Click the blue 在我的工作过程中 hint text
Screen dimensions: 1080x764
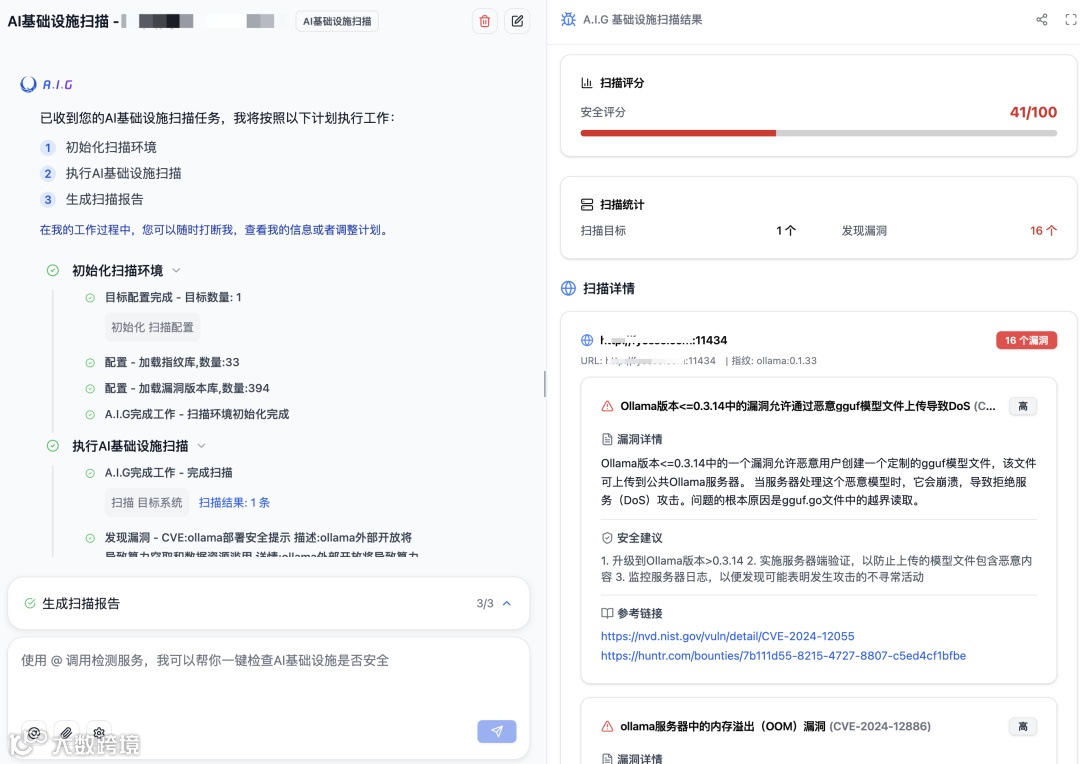pos(215,230)
